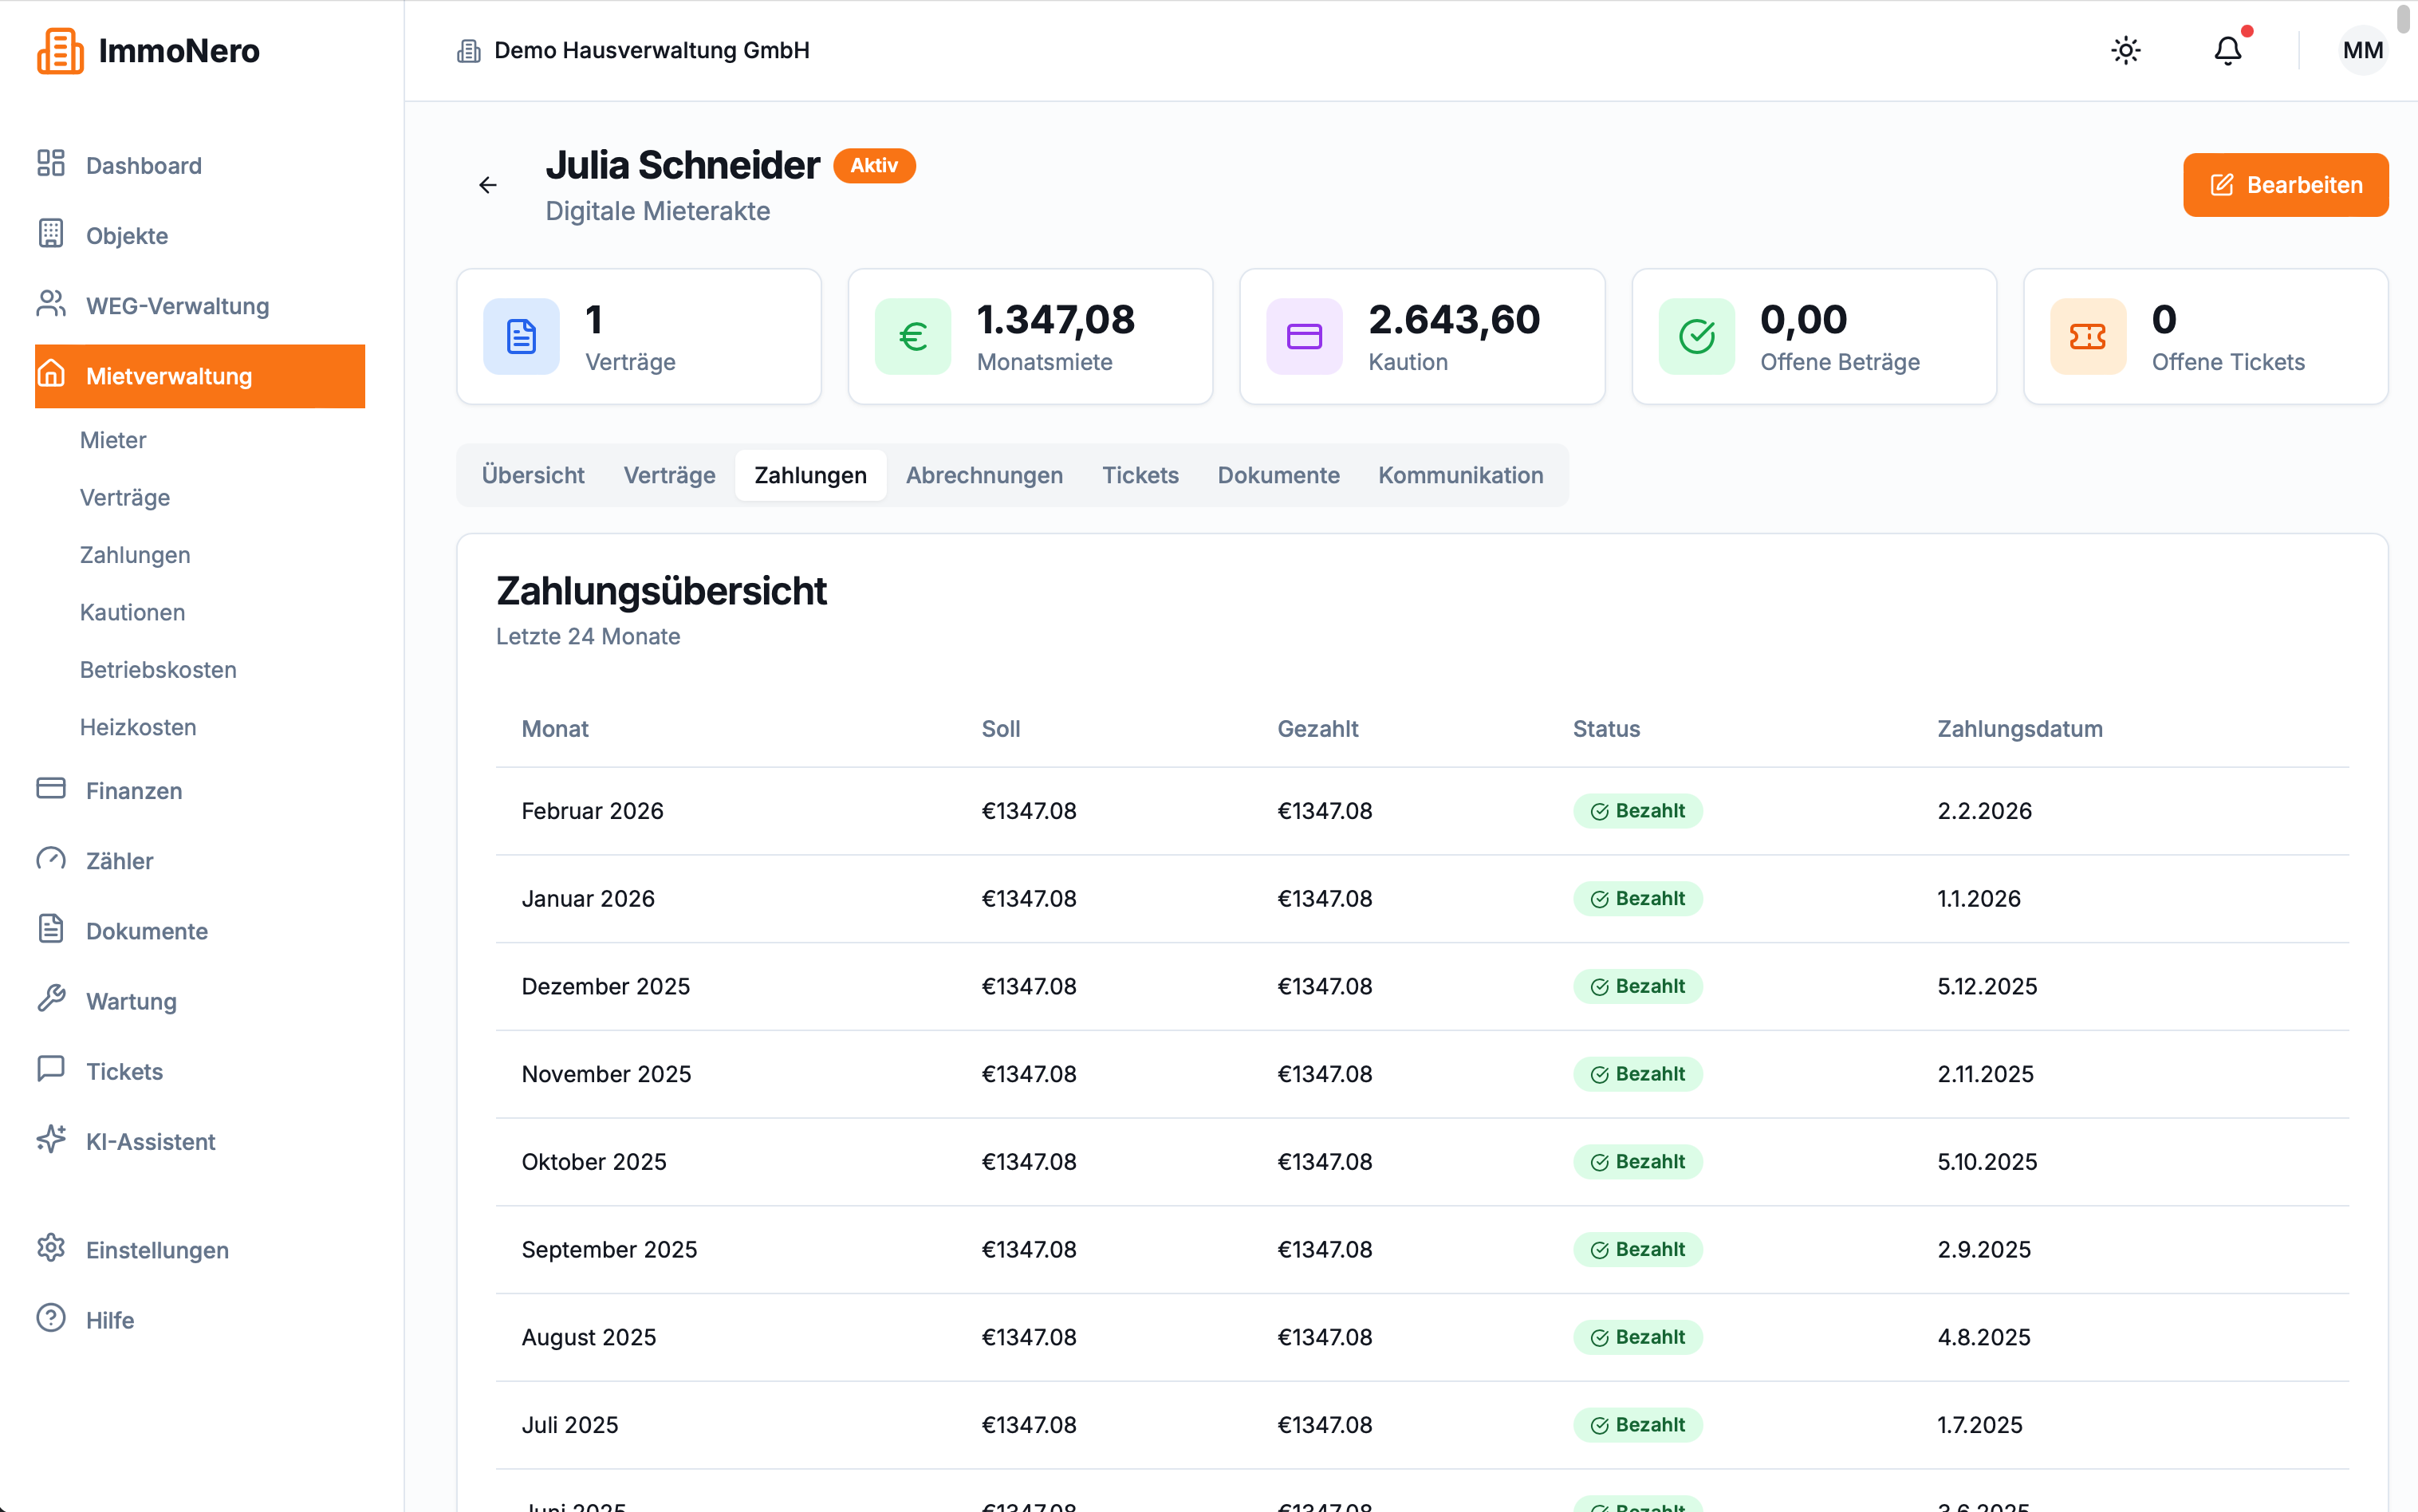Open the Wartung wrench icon

(51, 999)
